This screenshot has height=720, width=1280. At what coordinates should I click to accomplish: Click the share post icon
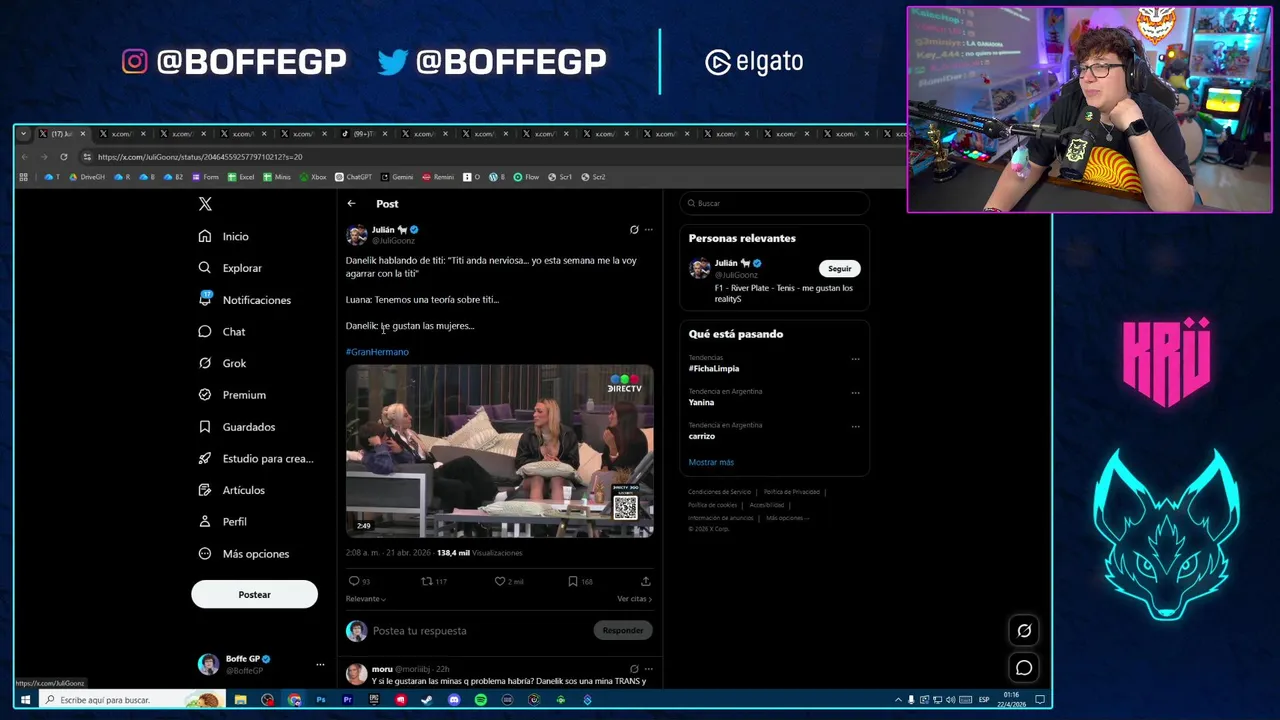[x=645, y=581]
